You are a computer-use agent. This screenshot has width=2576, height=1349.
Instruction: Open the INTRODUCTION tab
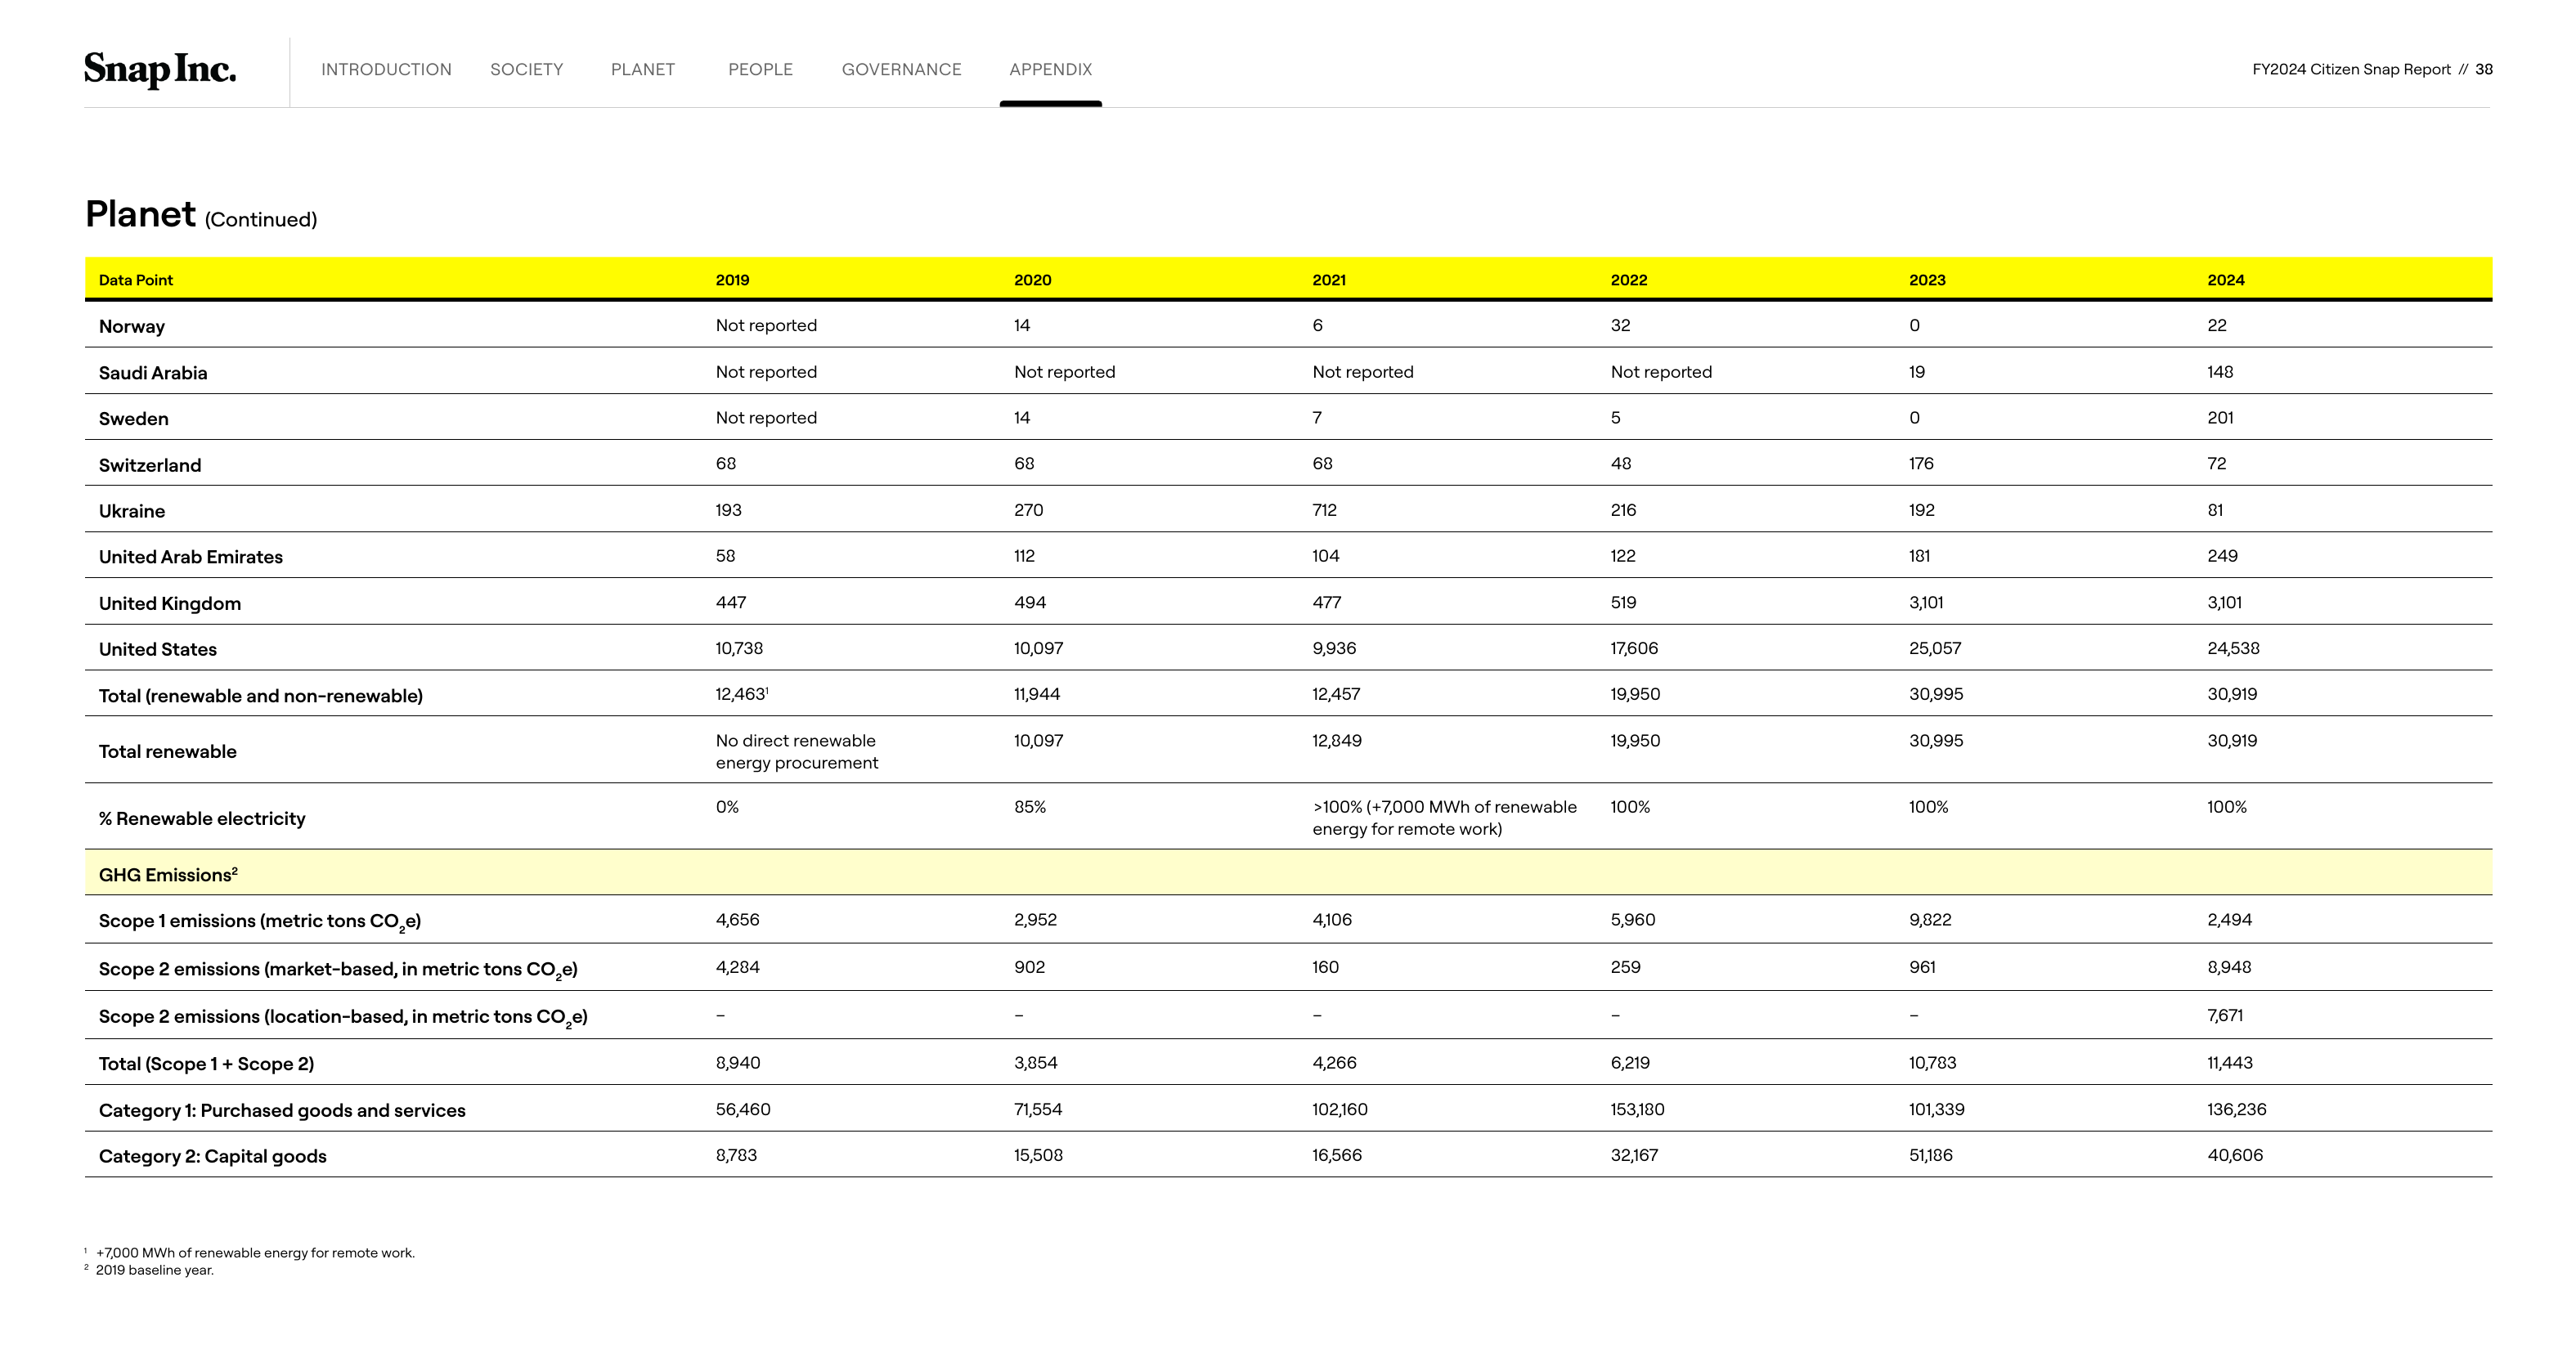[x=386, y=69]
